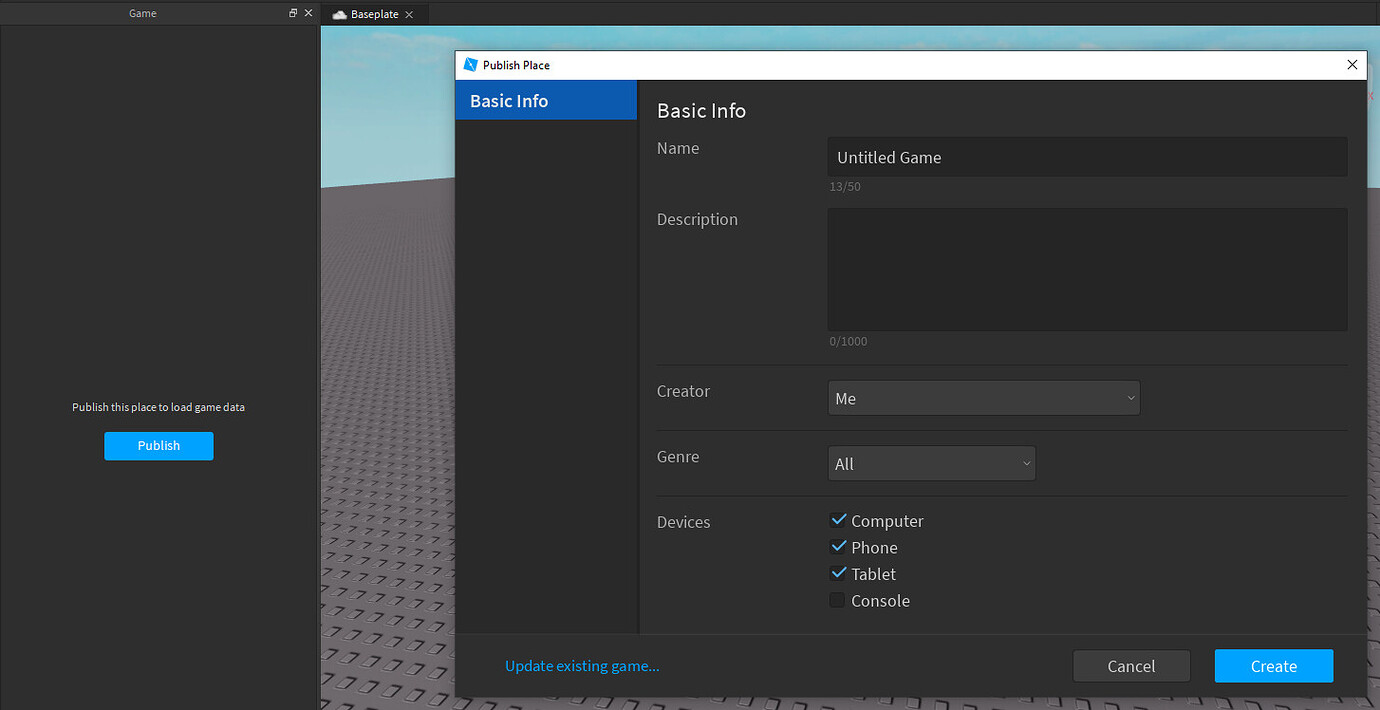The image size is (1380, 710).
Task: Click the Creator label
Action: click(x=683, y=391)
